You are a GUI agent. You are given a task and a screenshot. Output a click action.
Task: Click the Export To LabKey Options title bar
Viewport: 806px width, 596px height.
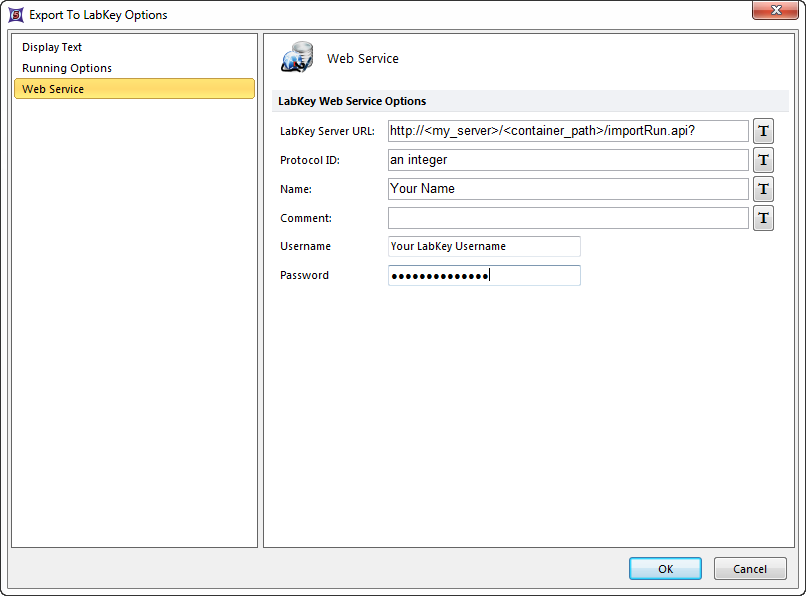(x=400, y=15)
